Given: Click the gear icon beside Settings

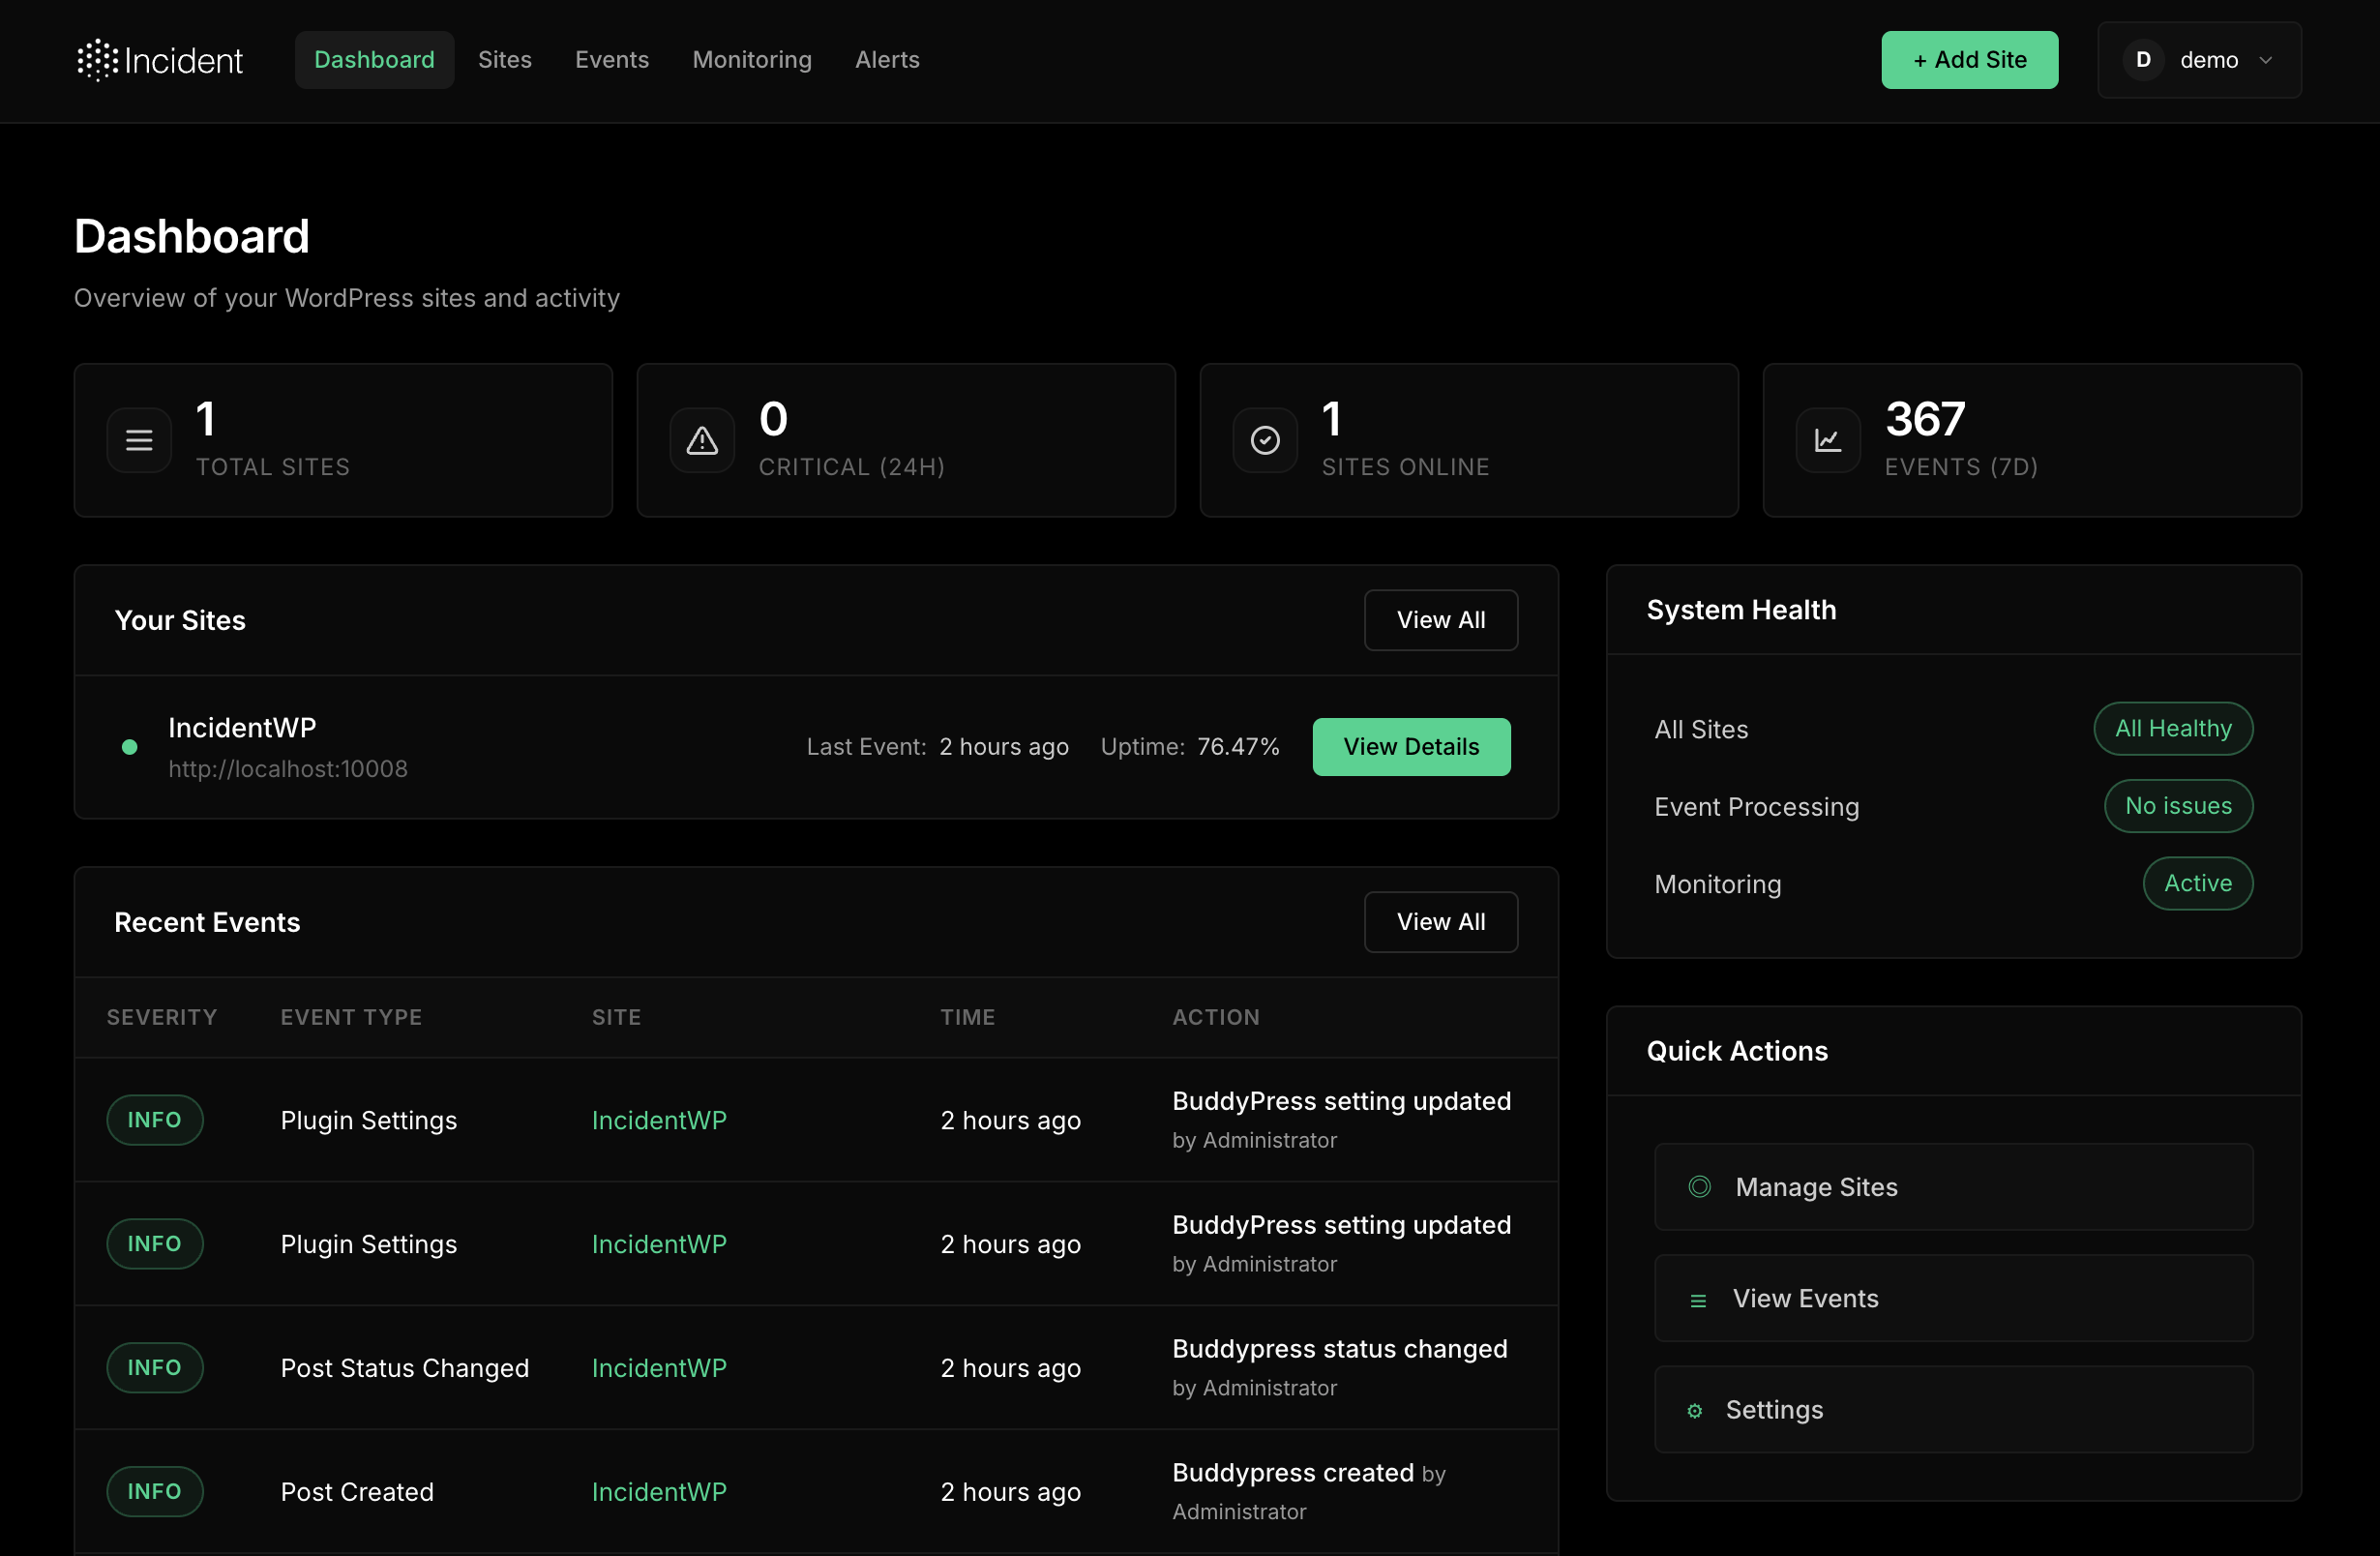Looking at the screenshot, I should tap(1694, 1410).
